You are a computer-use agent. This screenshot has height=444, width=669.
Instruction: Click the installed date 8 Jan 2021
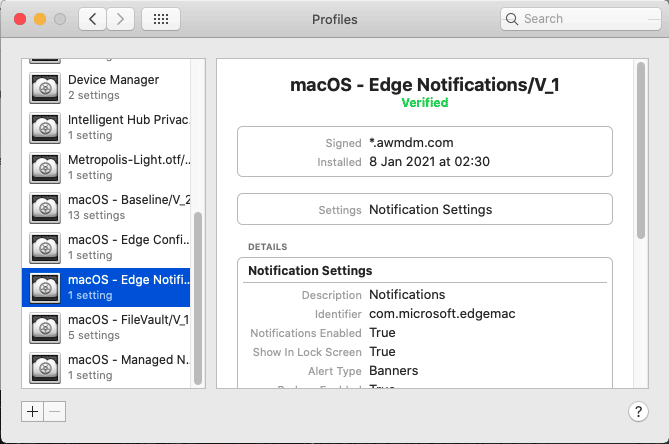tap(429, 162)
